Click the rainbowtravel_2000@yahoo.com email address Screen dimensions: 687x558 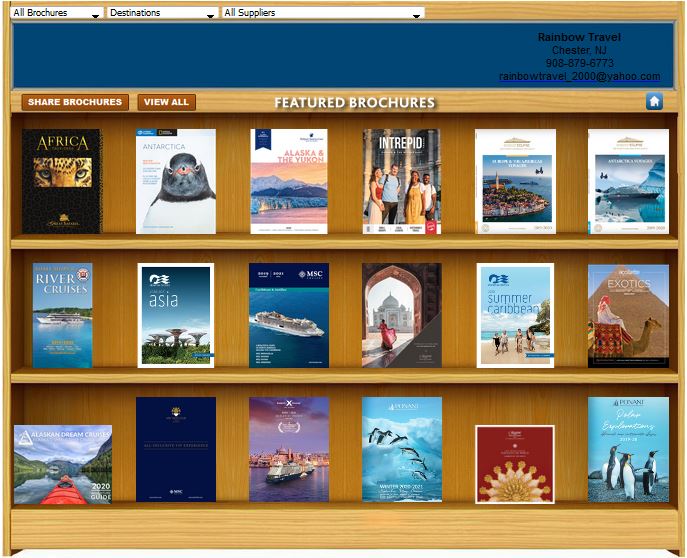click(579, 76)
